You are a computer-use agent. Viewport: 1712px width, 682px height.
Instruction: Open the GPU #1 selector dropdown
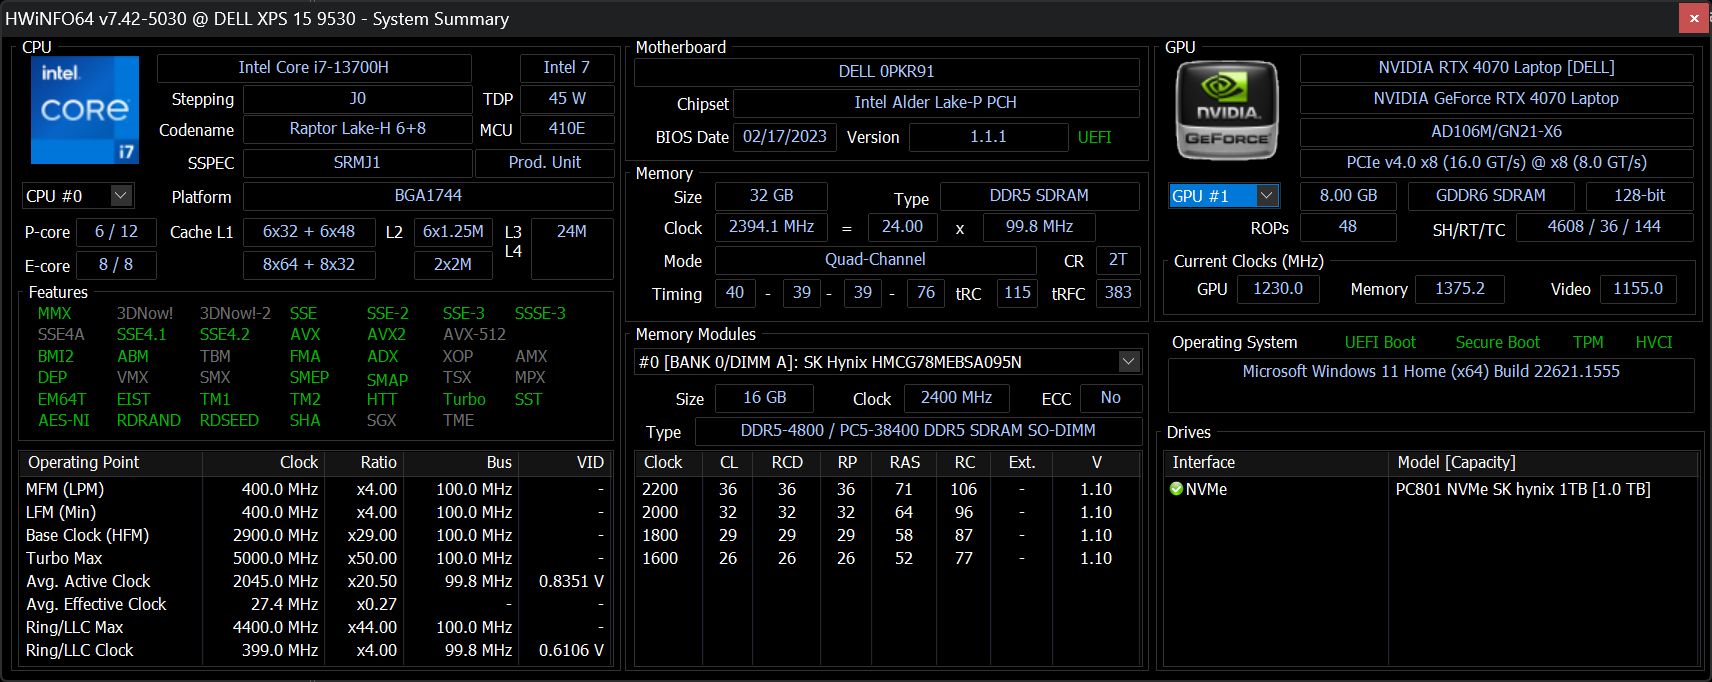click(x=1267, y=196)
